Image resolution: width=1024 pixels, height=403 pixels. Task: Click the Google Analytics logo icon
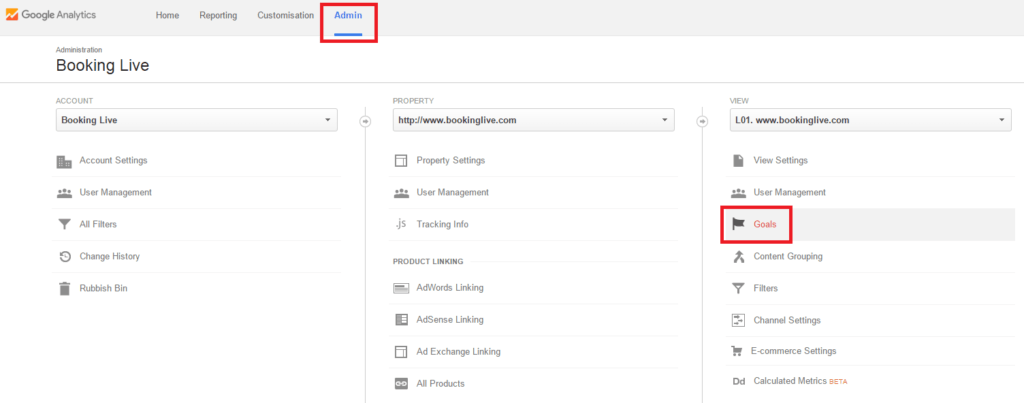tap(12, 15)
